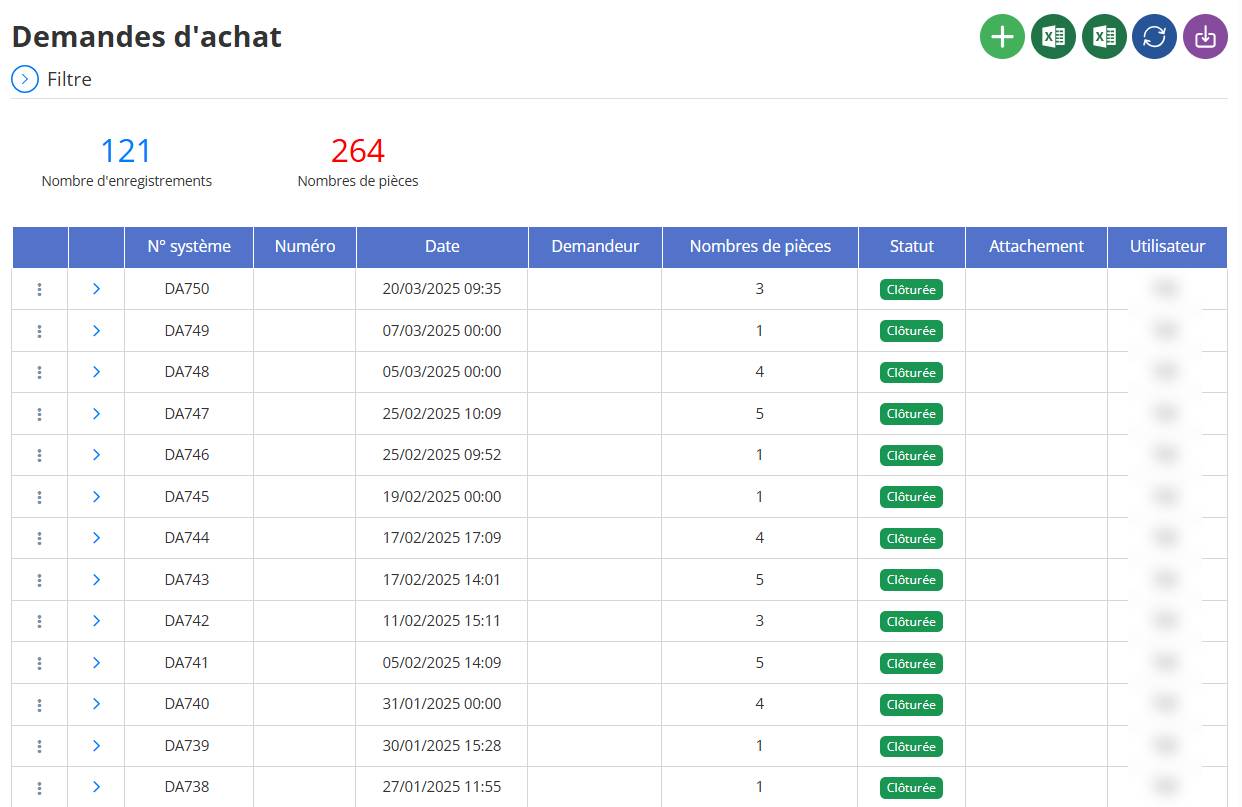Open the three-dot menu for DA741

pos(39,663)
